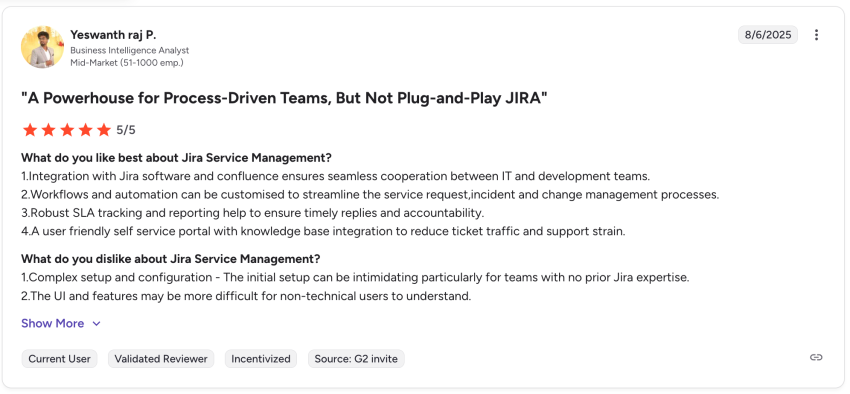Image resolution: width=850 pixels, height=394 pixels.
Task: Click the chevron next to Show More
Action: coord(96,324)
